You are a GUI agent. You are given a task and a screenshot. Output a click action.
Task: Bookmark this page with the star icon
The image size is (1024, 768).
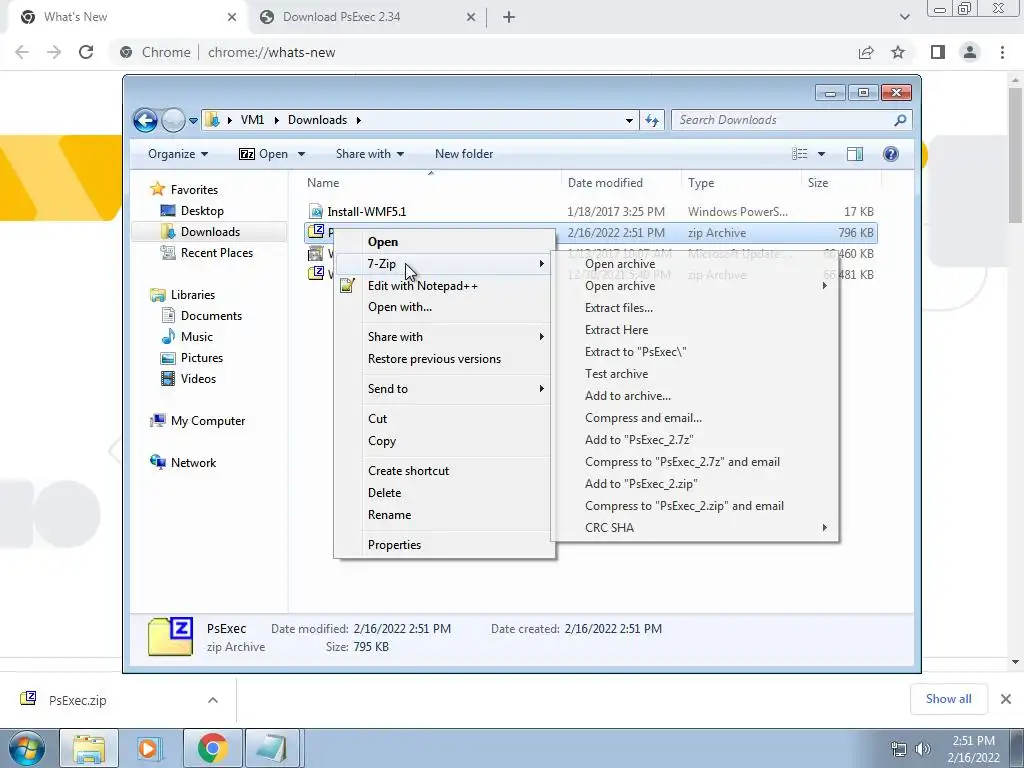coord(898,52)
